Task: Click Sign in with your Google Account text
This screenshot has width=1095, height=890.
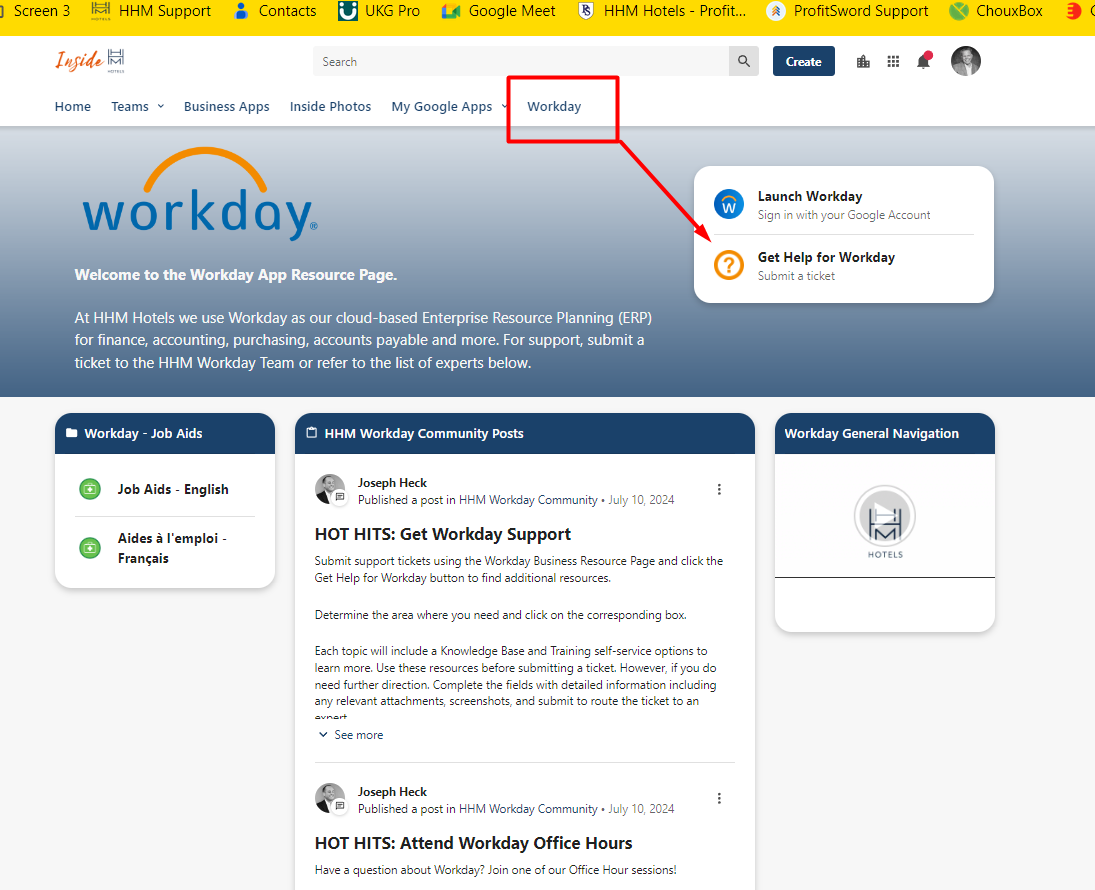Action: click(x=844, y=215)
